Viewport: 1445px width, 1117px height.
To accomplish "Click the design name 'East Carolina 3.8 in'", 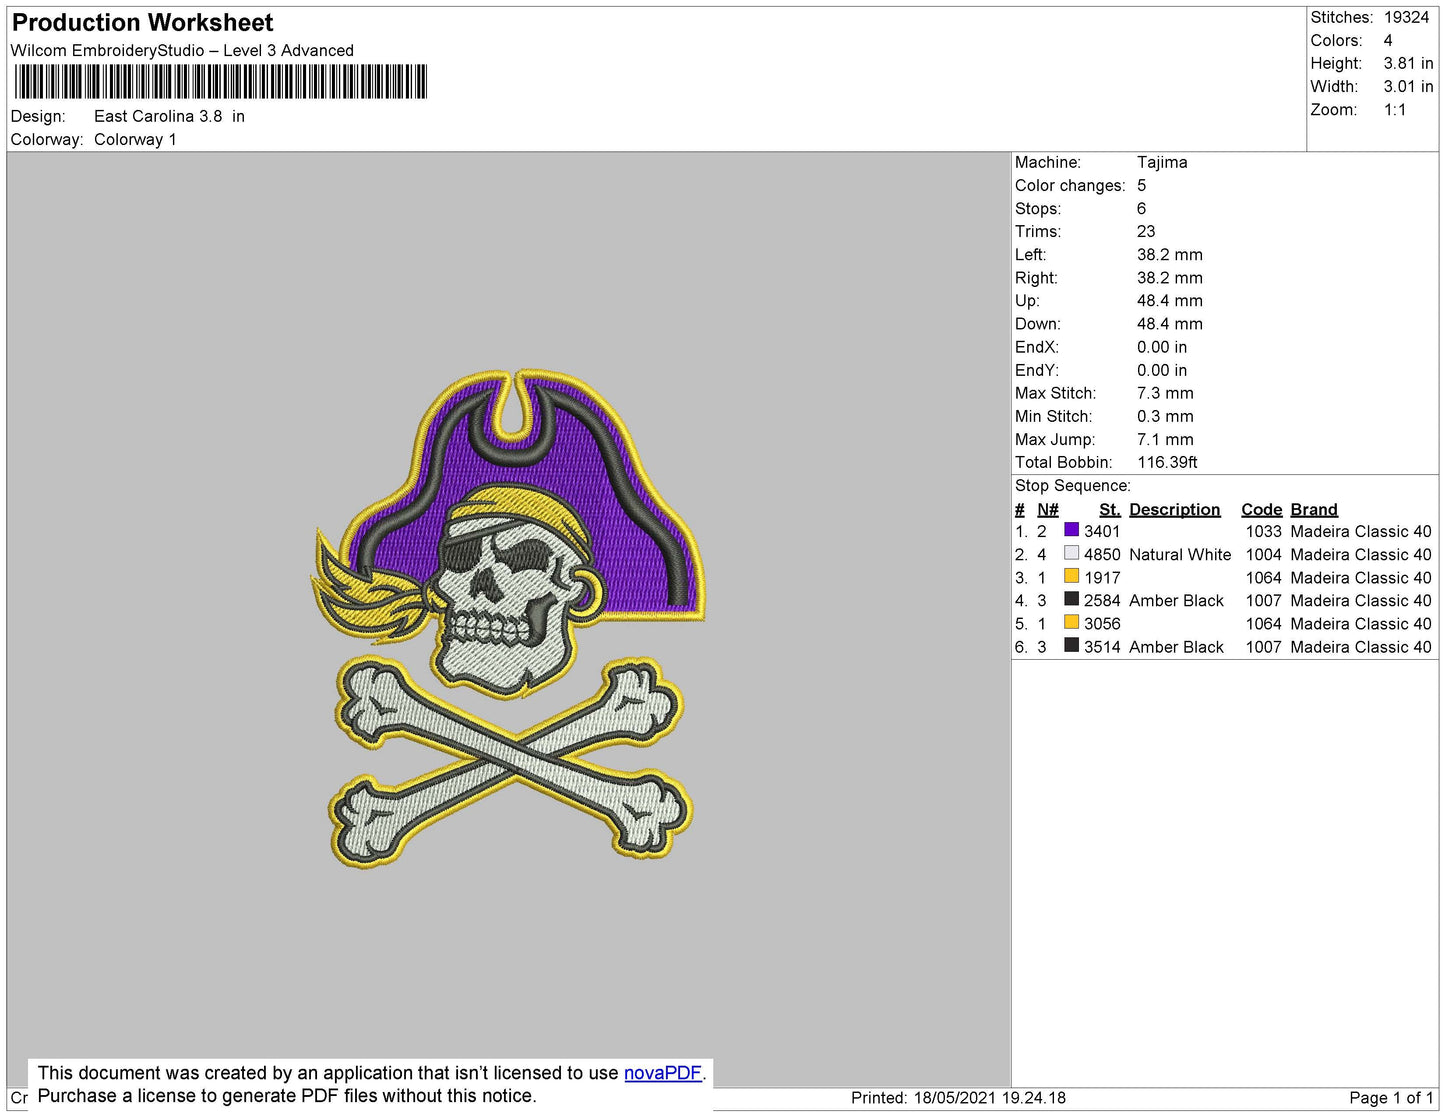I will coord(169,116).
